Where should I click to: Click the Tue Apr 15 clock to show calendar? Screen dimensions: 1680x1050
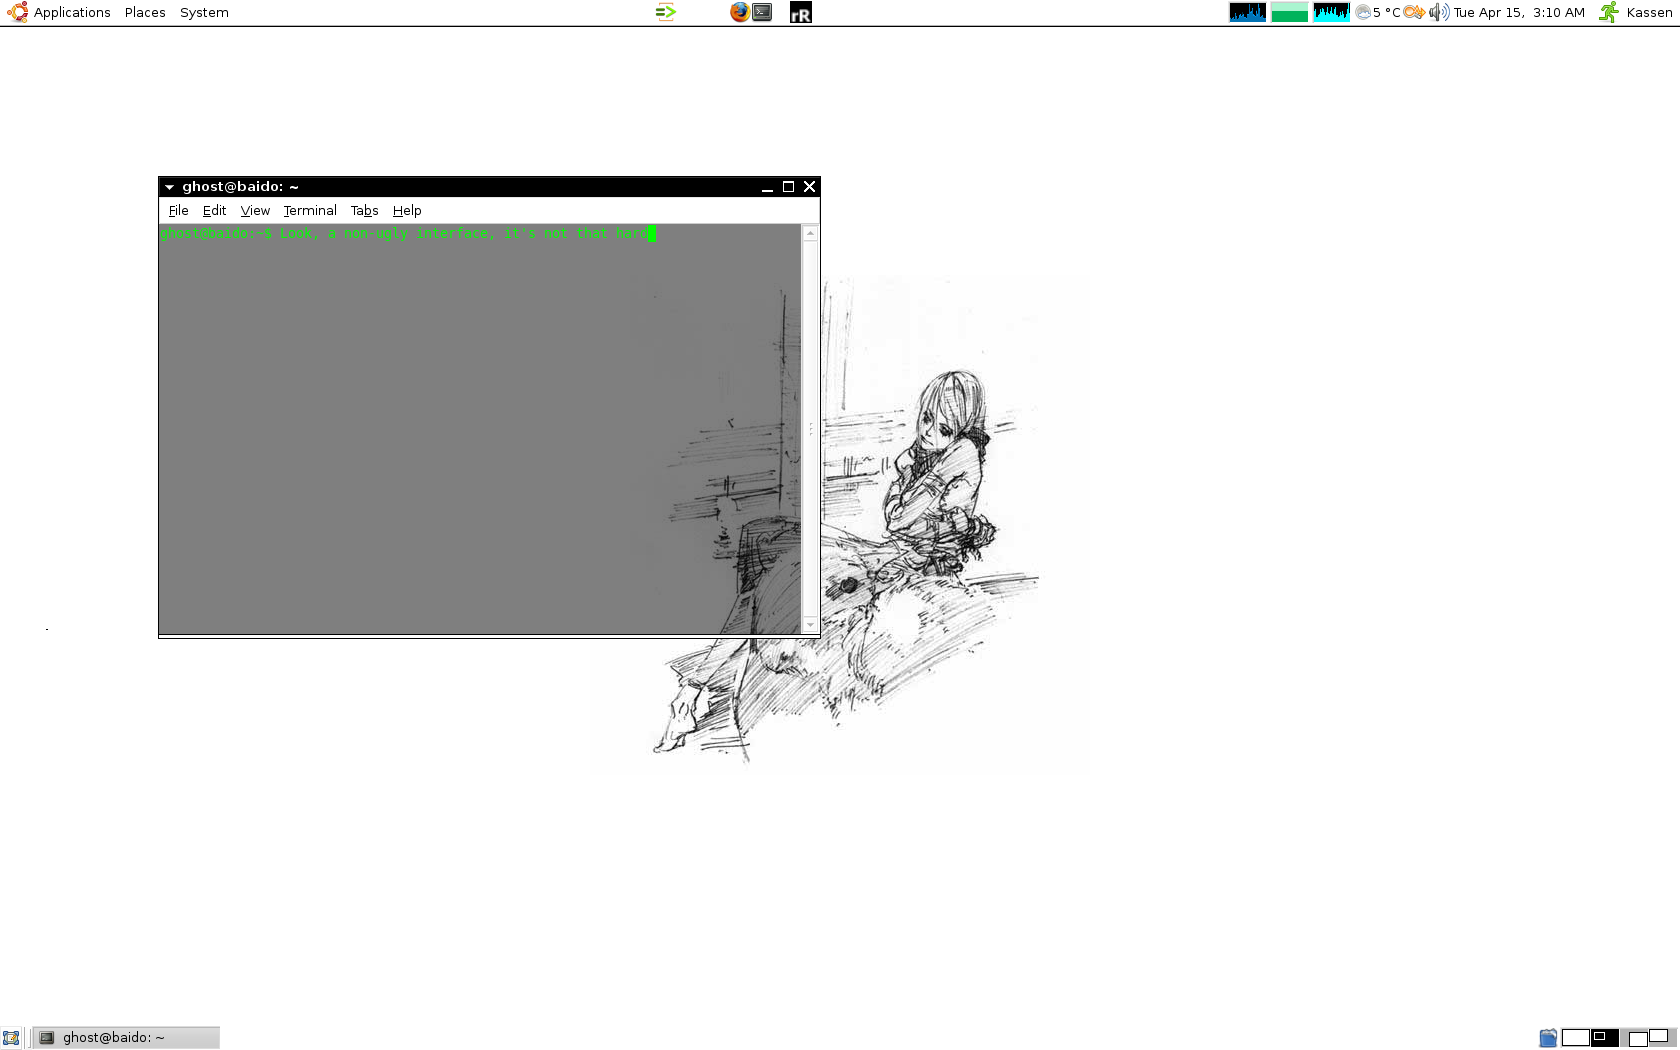tap(1518, 12)
